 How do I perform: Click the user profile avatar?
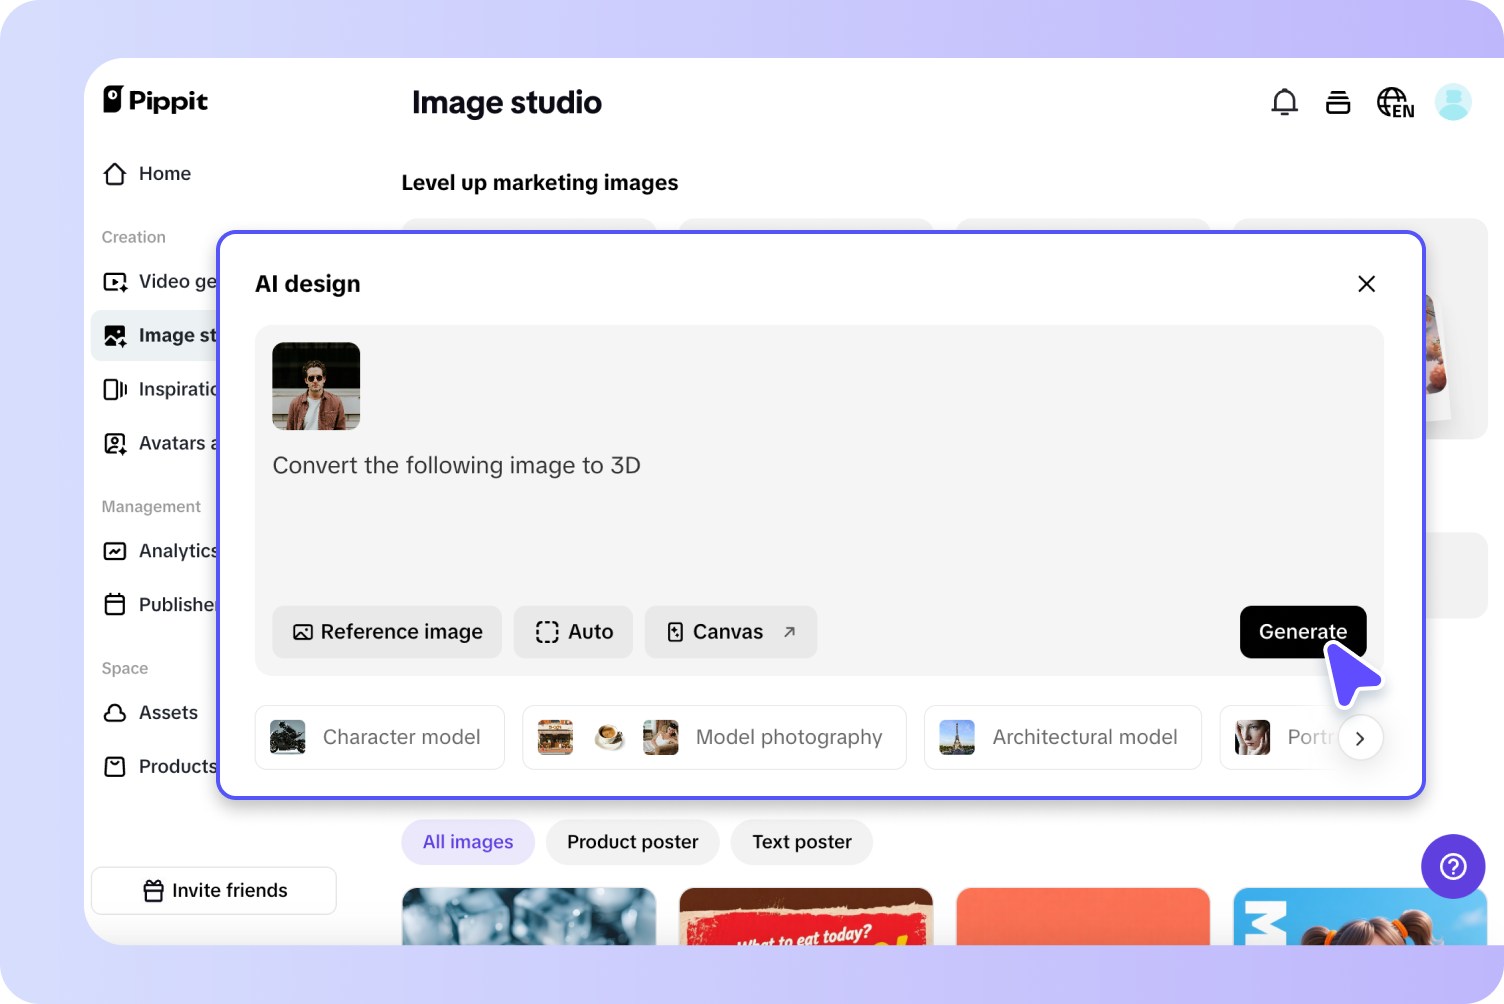click(1452, 102)
